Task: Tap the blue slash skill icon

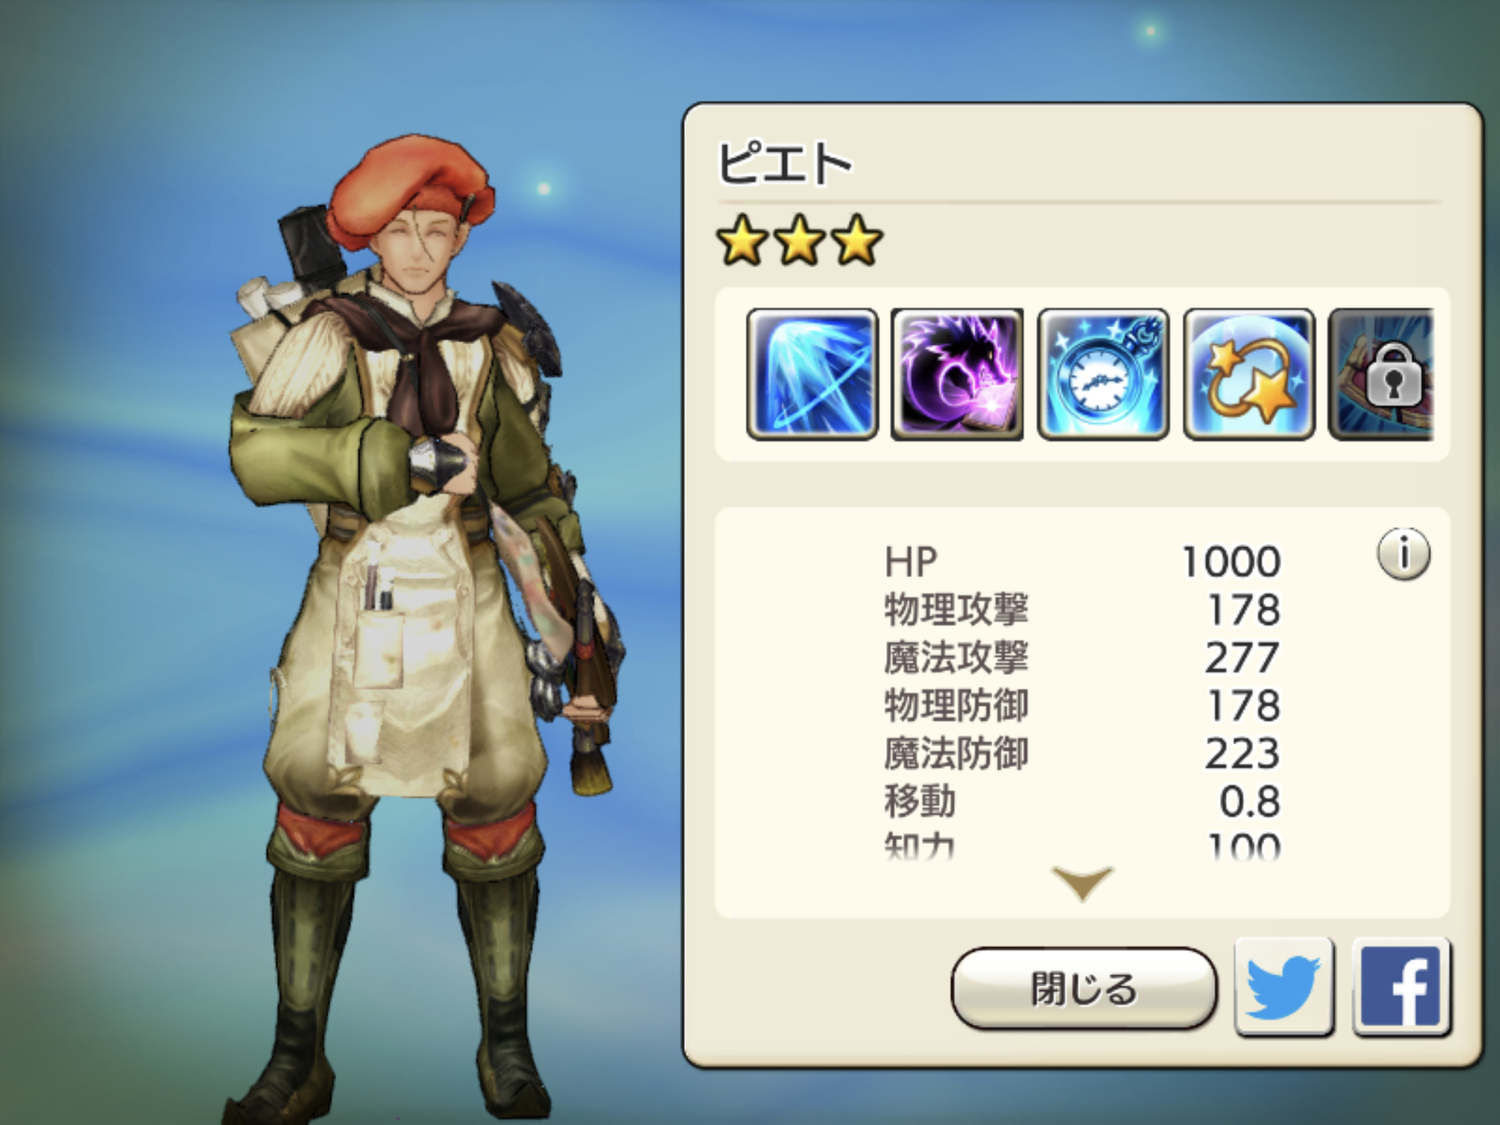Action: coord(812,374)
